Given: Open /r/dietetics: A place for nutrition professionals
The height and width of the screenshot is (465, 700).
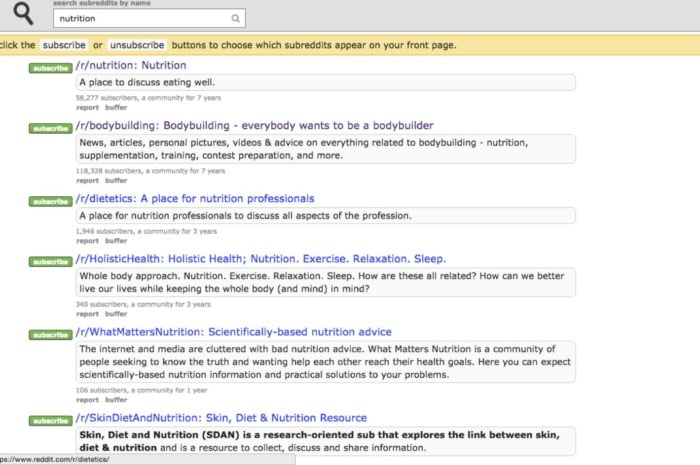Looking at the screenshot, I should pos(195,199).
